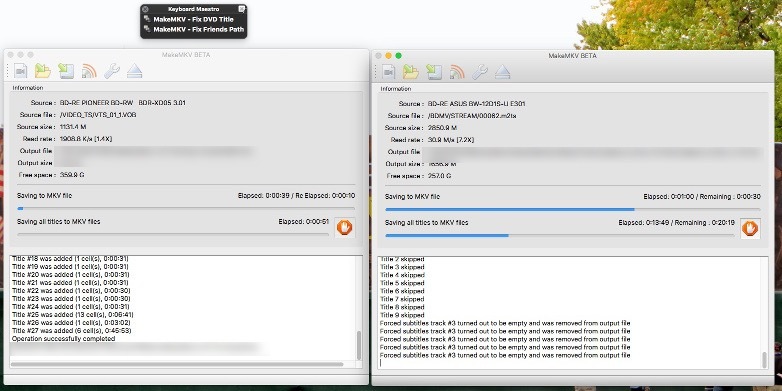Run MakeMKV - Fix DVD Title macro
Image resolution: width=782 pixels, height=391 pixels.
[194, 19]
